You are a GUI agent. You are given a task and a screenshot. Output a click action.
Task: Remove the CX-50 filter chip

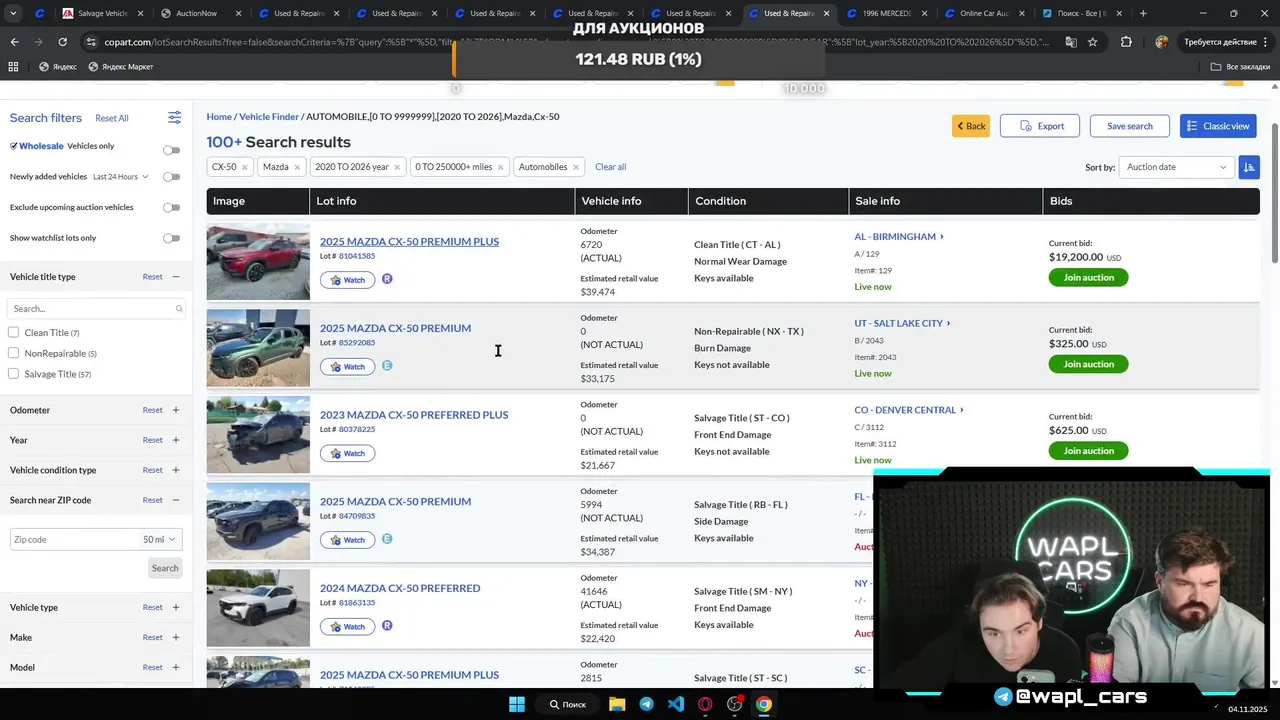point(244,167)
